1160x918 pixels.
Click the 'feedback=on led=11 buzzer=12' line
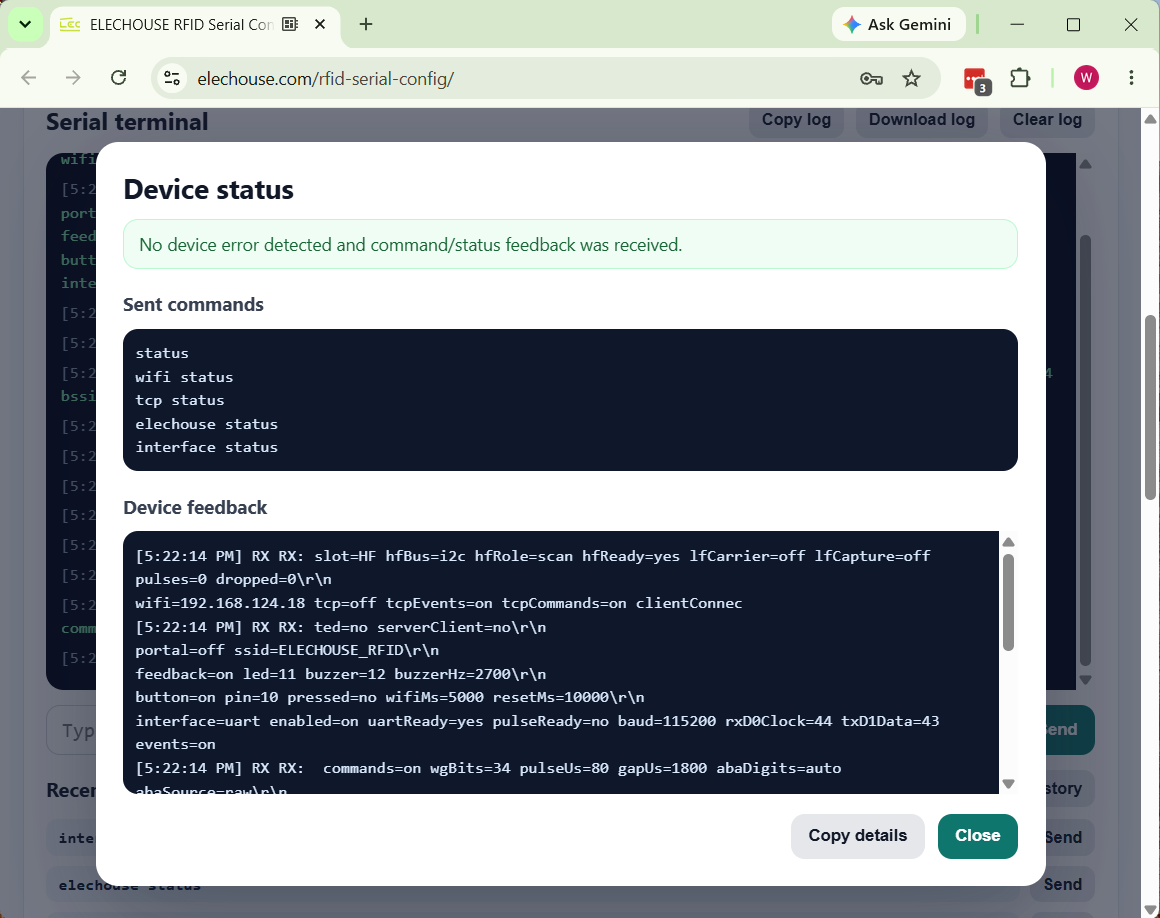(x=340, y=674)
